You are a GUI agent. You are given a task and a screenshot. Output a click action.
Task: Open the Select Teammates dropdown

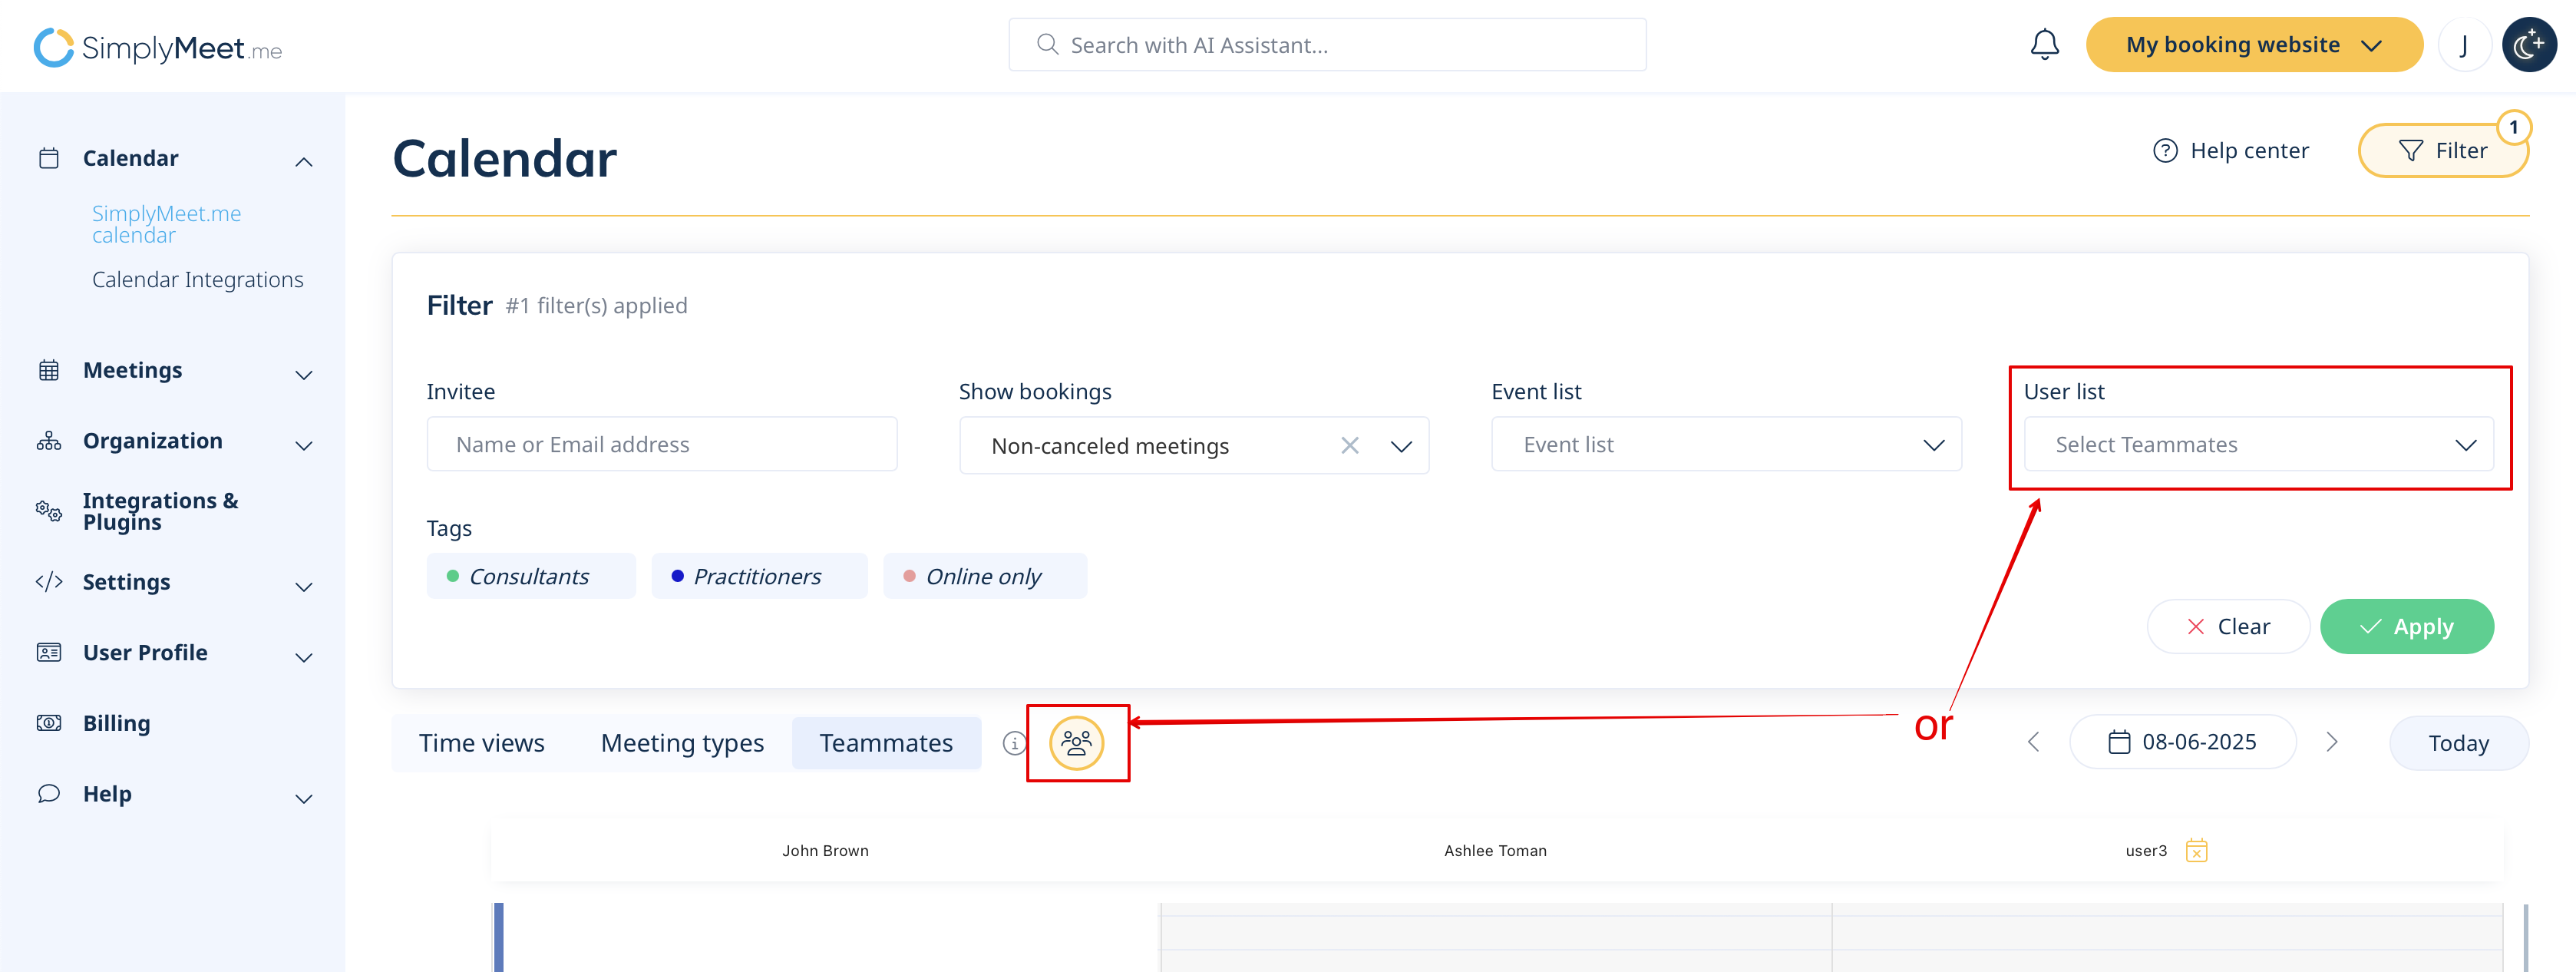pyautogui.click(x=2258, y=445)
